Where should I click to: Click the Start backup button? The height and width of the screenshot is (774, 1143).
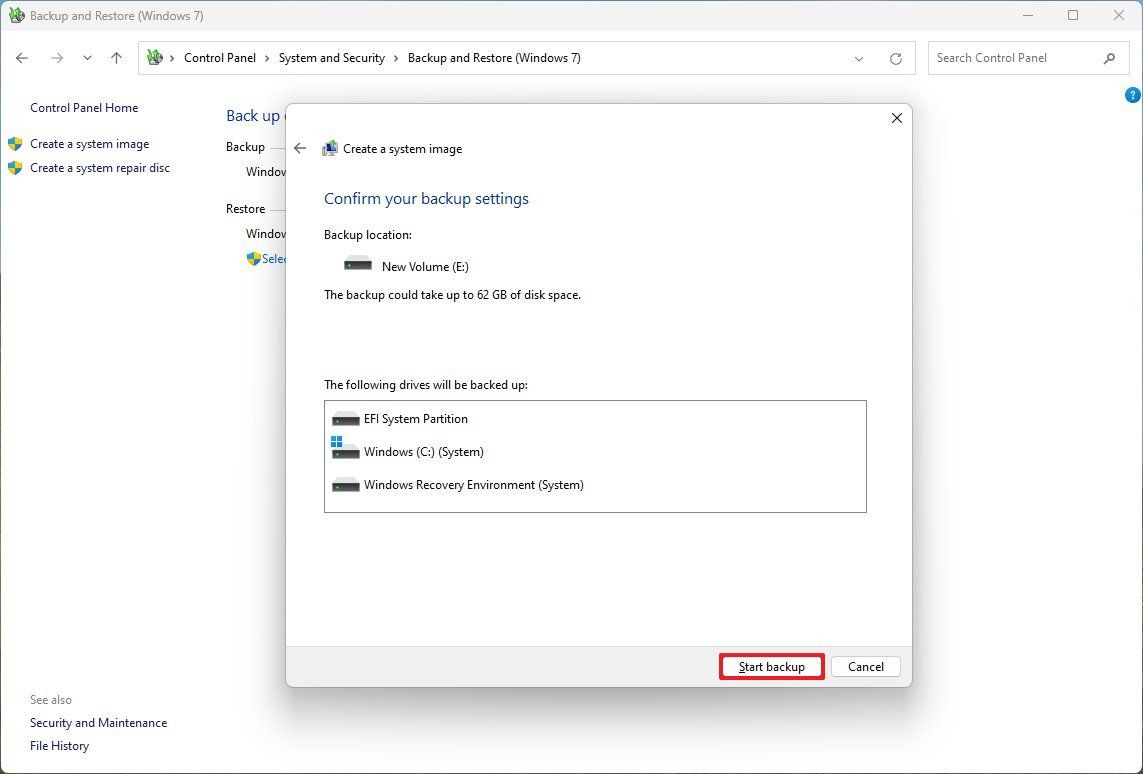[770, 666]
